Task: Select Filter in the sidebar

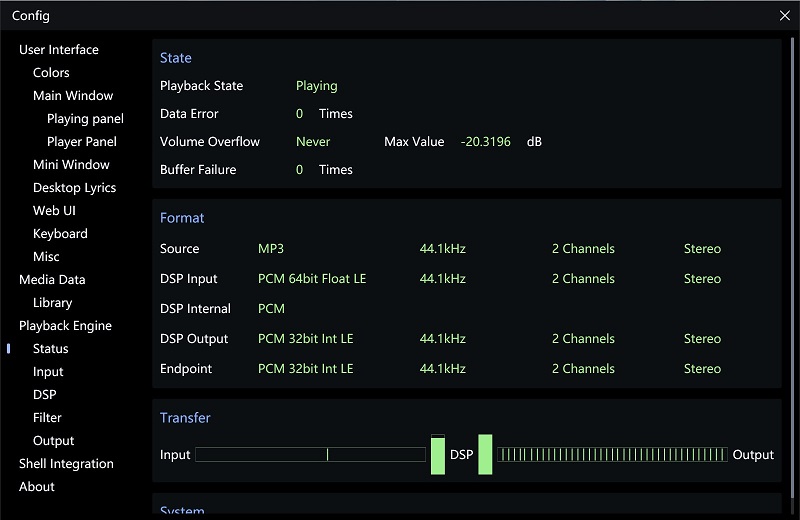Action: tap(47, 417)
